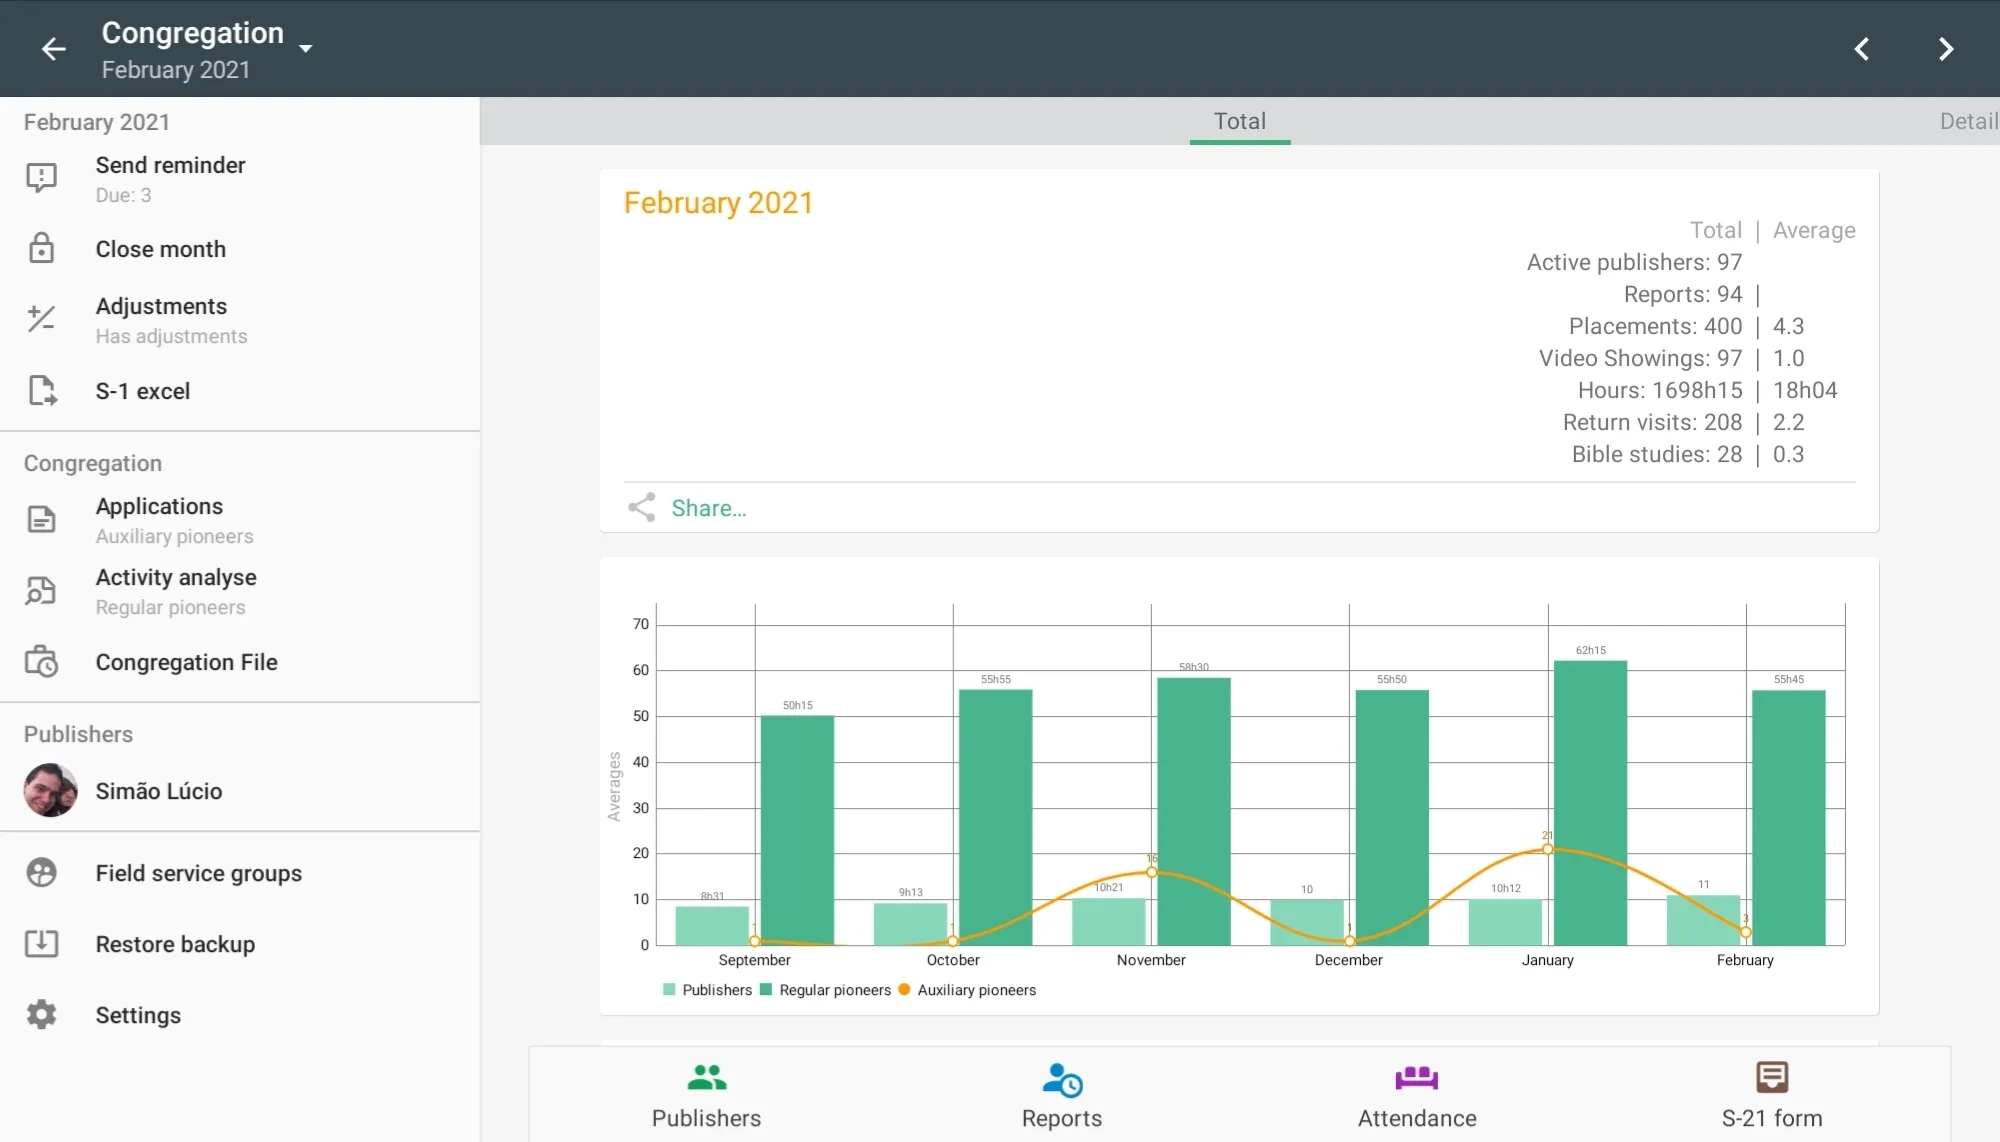Click the Restore backup icon
This screenshot has height=1142, width=2000.
click(x=41, y=944)
